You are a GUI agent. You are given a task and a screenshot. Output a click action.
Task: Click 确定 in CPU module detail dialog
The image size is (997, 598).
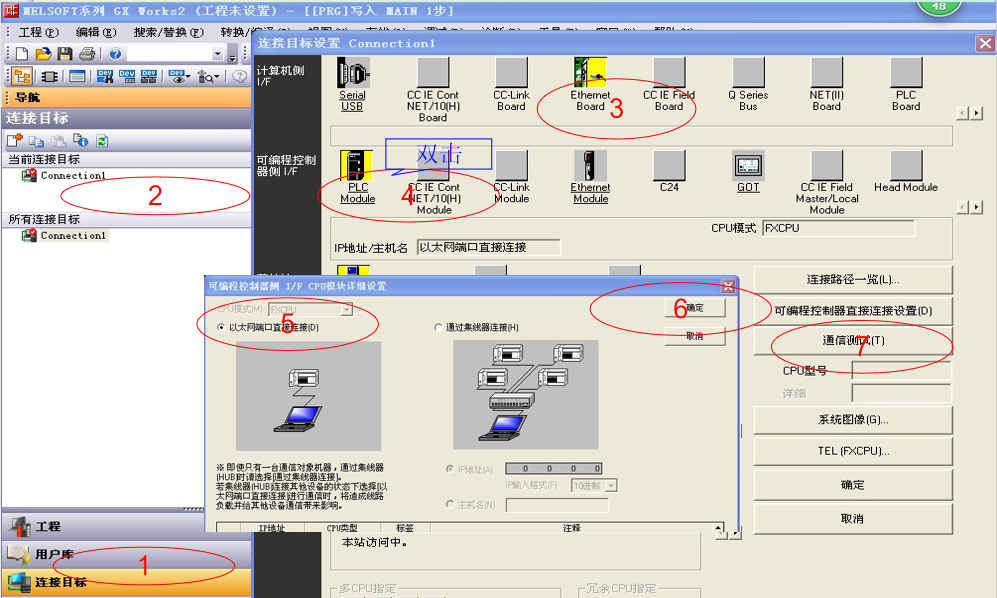[x=694, y=308]
